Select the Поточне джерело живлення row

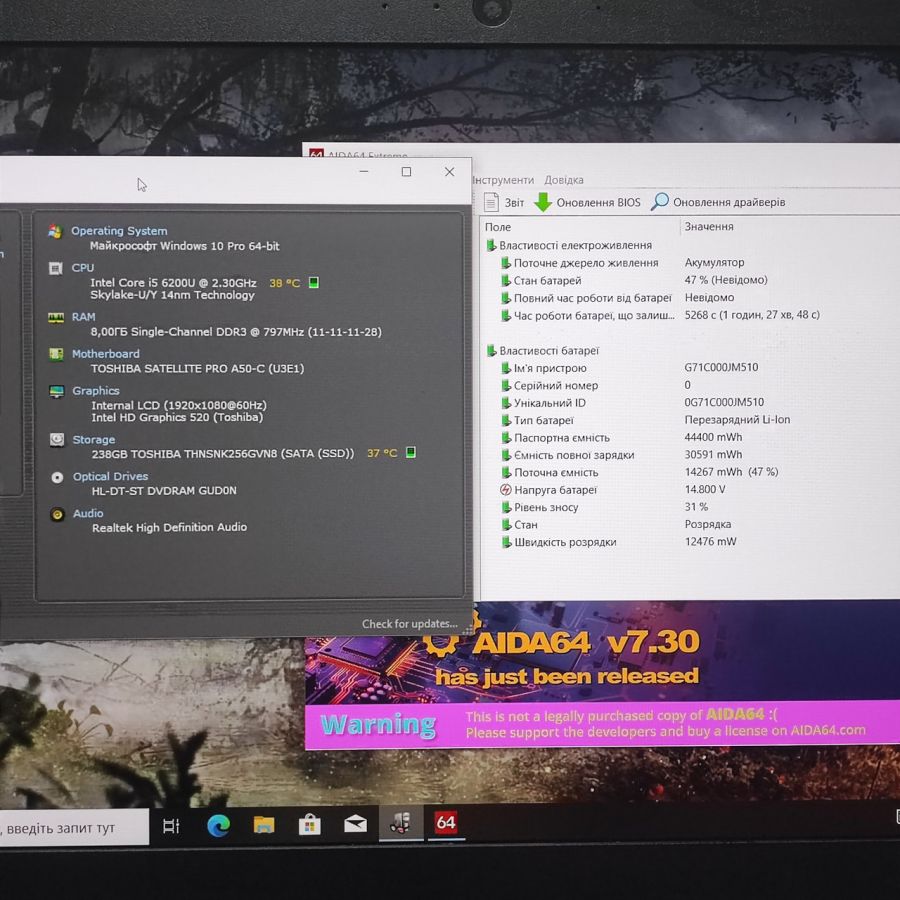click(689, 263)
